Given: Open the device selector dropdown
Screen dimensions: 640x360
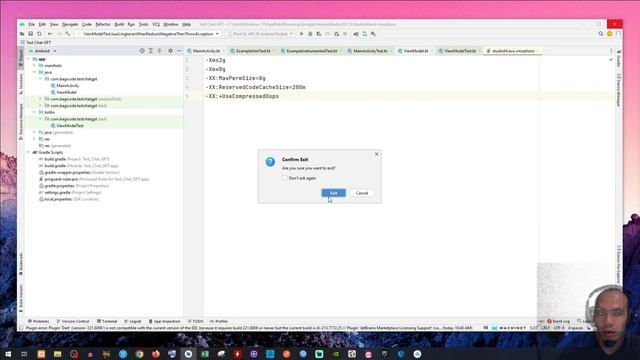Looking at the screenshot, I should (x=260, y=34).
